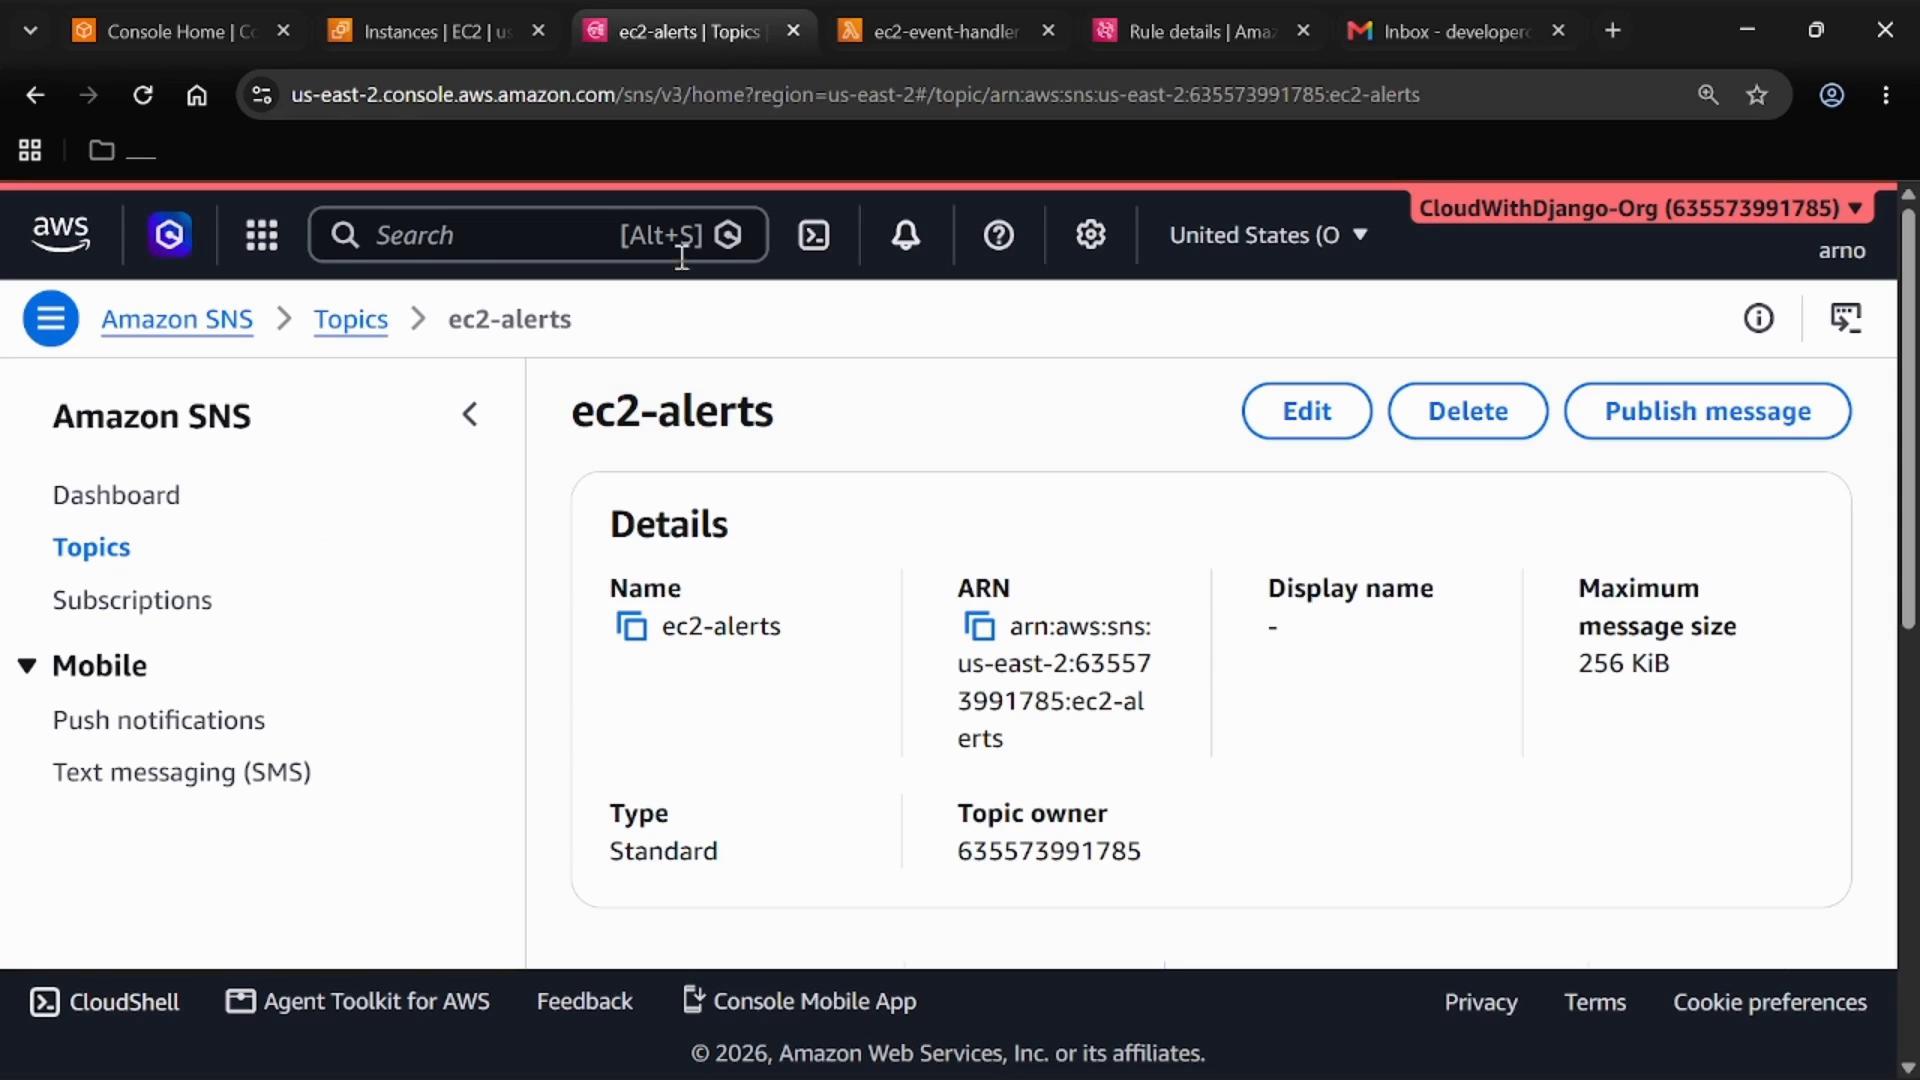Open Dashboard in the sidebar
This screenshot has width=1920, height=1080.
click(116, 495)
